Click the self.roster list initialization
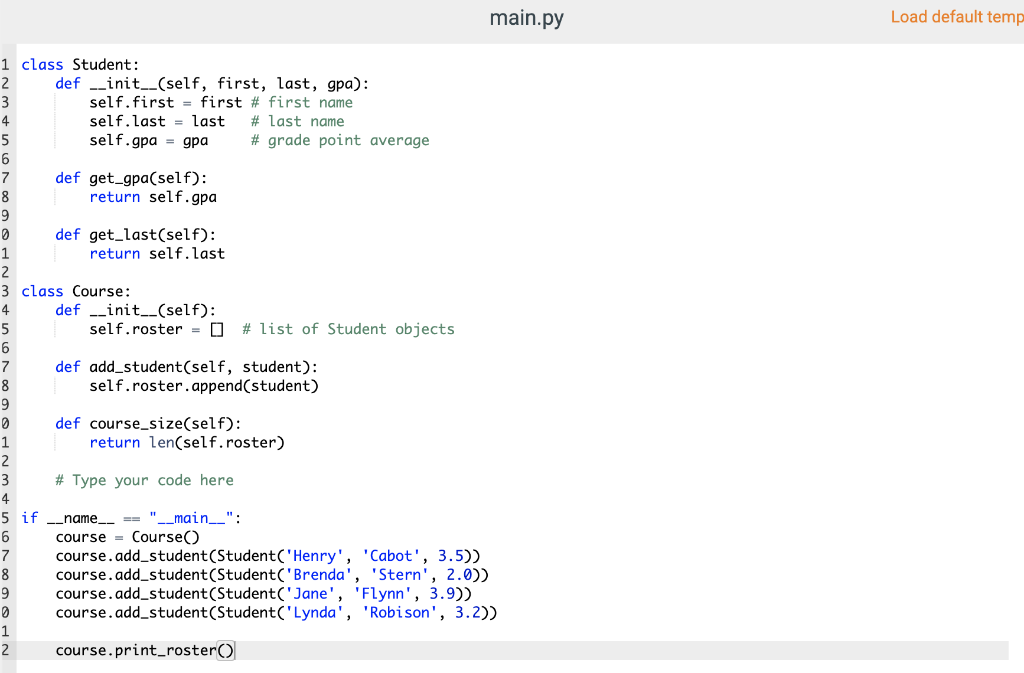Viewport: 1024px width, 673px height. [x=152, y=328]
